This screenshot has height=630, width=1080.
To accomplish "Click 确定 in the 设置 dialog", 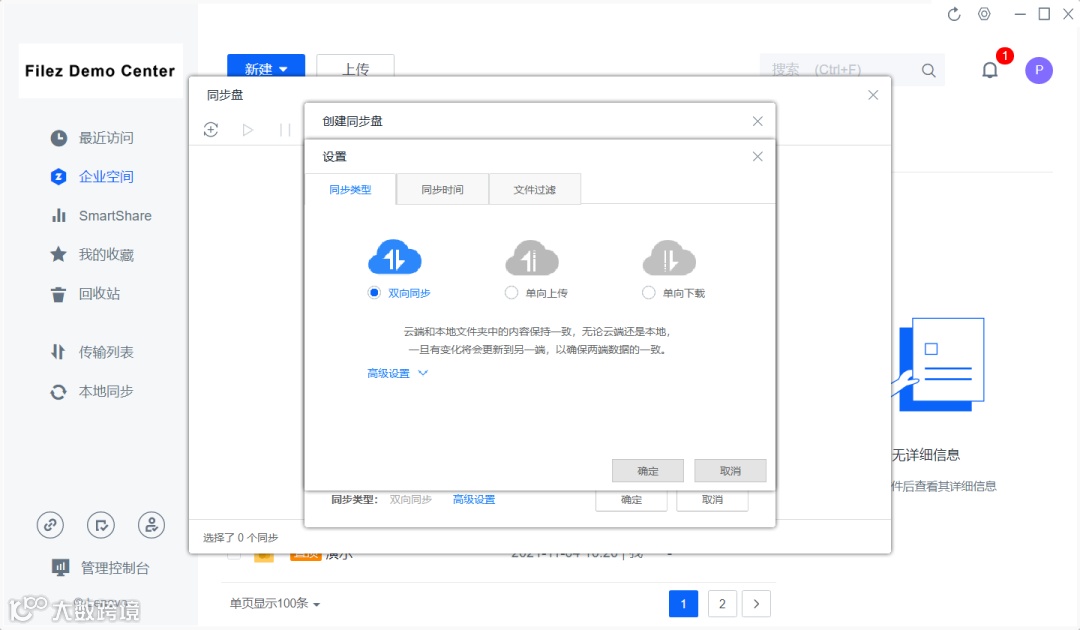I will click(647, 471).
